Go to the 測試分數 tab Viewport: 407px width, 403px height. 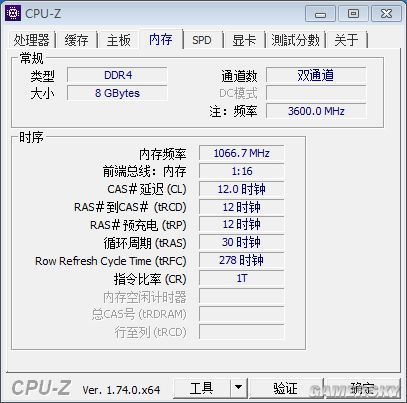[295, 40]
